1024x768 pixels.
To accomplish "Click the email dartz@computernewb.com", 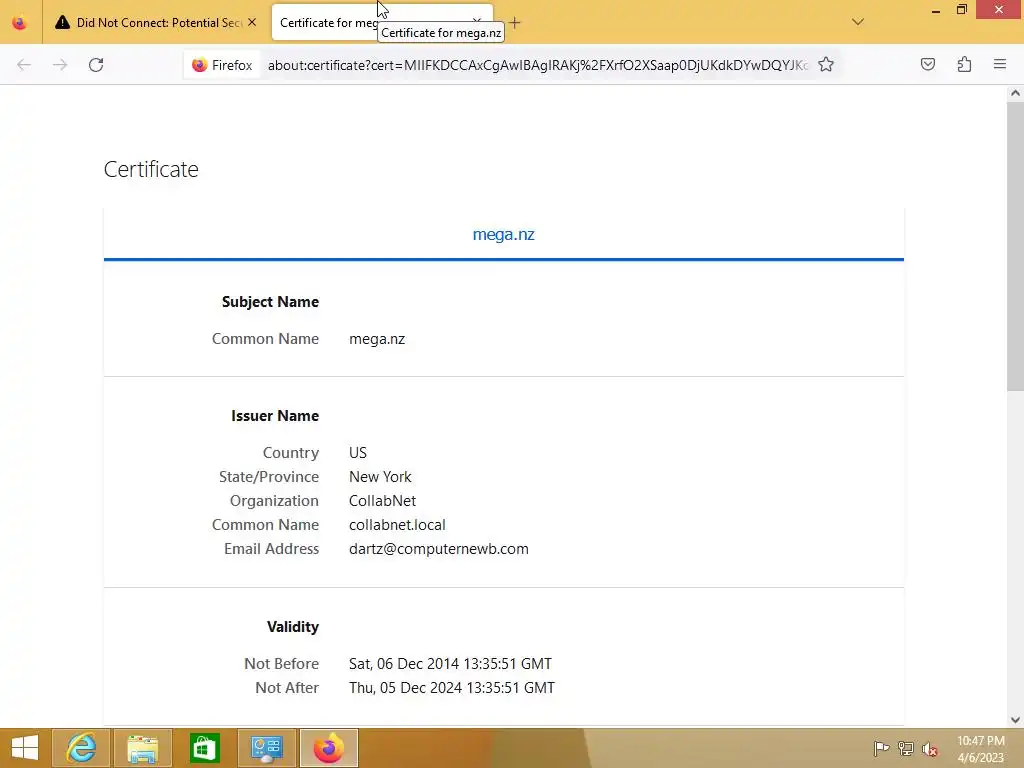I will point(439,549).
